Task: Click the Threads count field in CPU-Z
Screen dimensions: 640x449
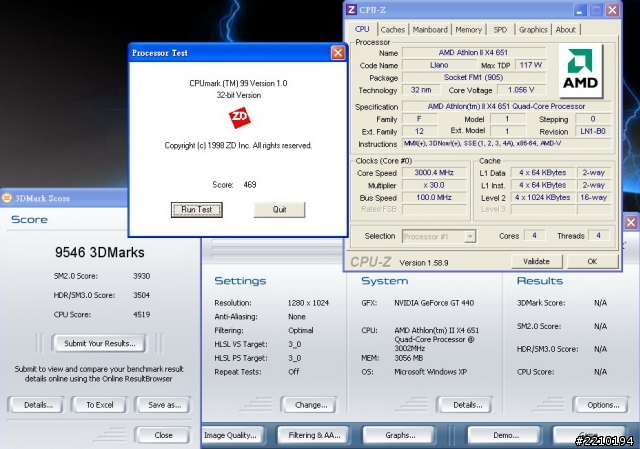Action: pyautogui.click(x=598, y=236)
